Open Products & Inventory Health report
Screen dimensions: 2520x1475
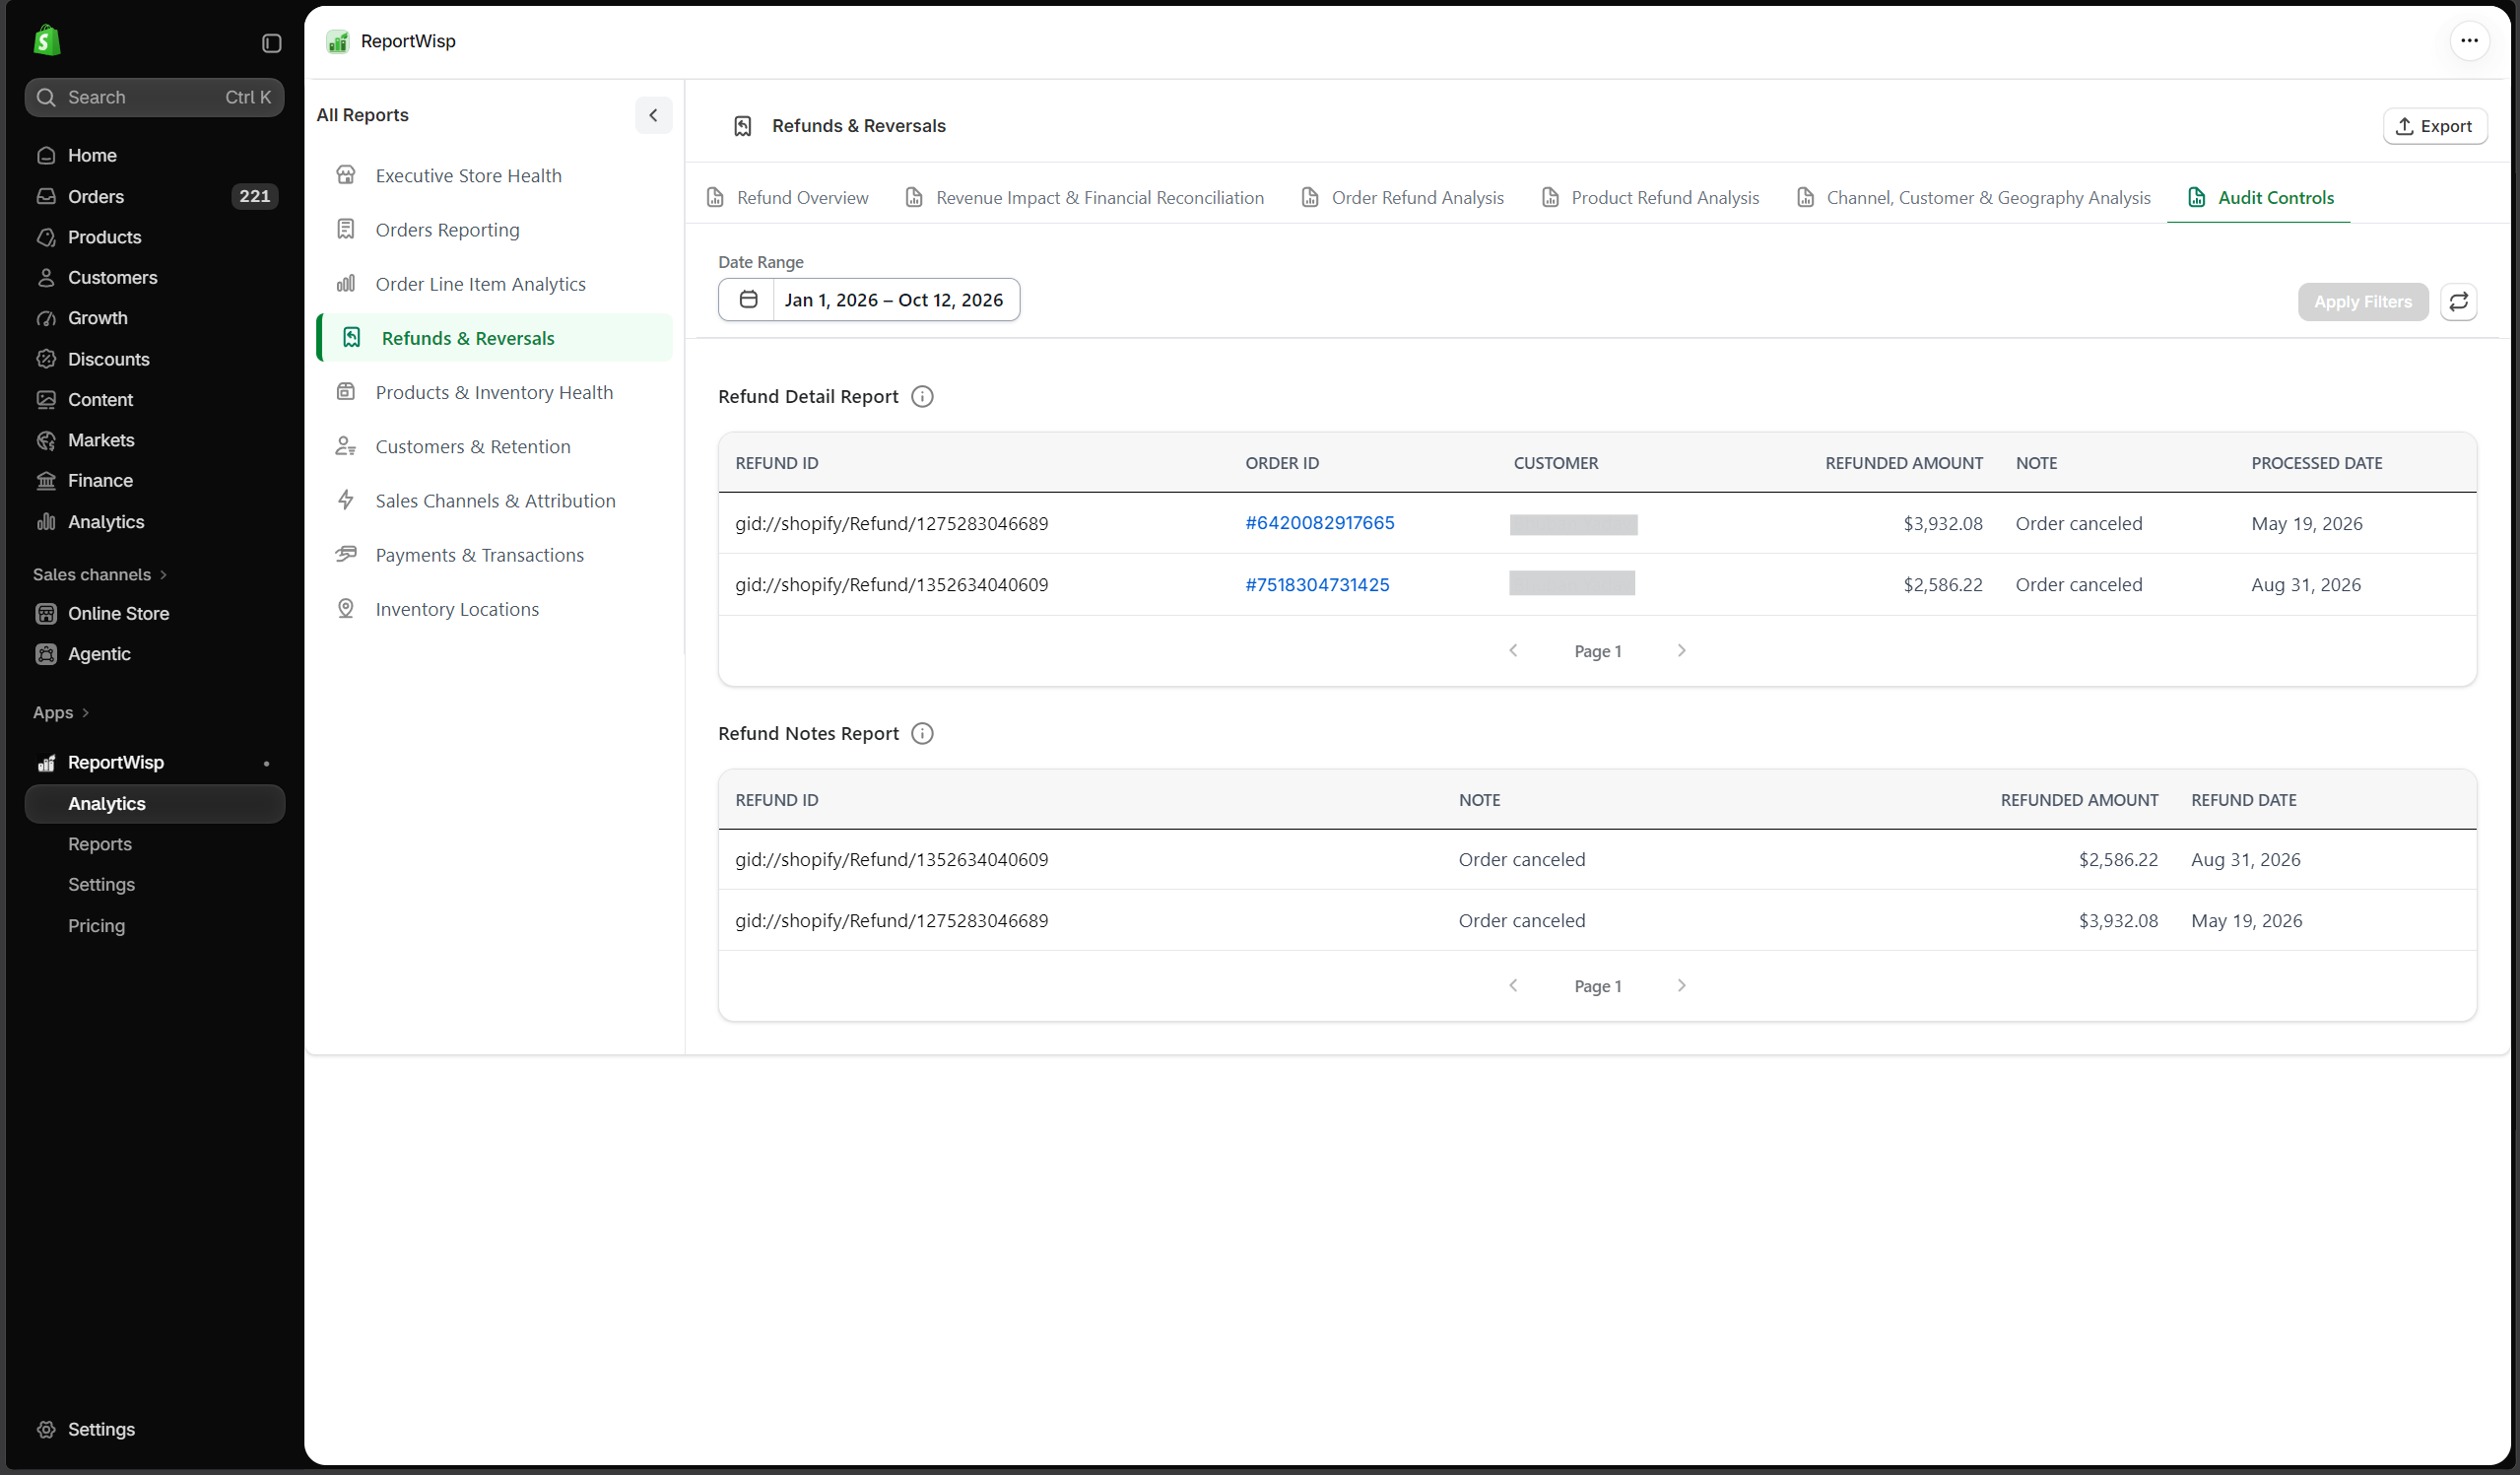[494, 392]
